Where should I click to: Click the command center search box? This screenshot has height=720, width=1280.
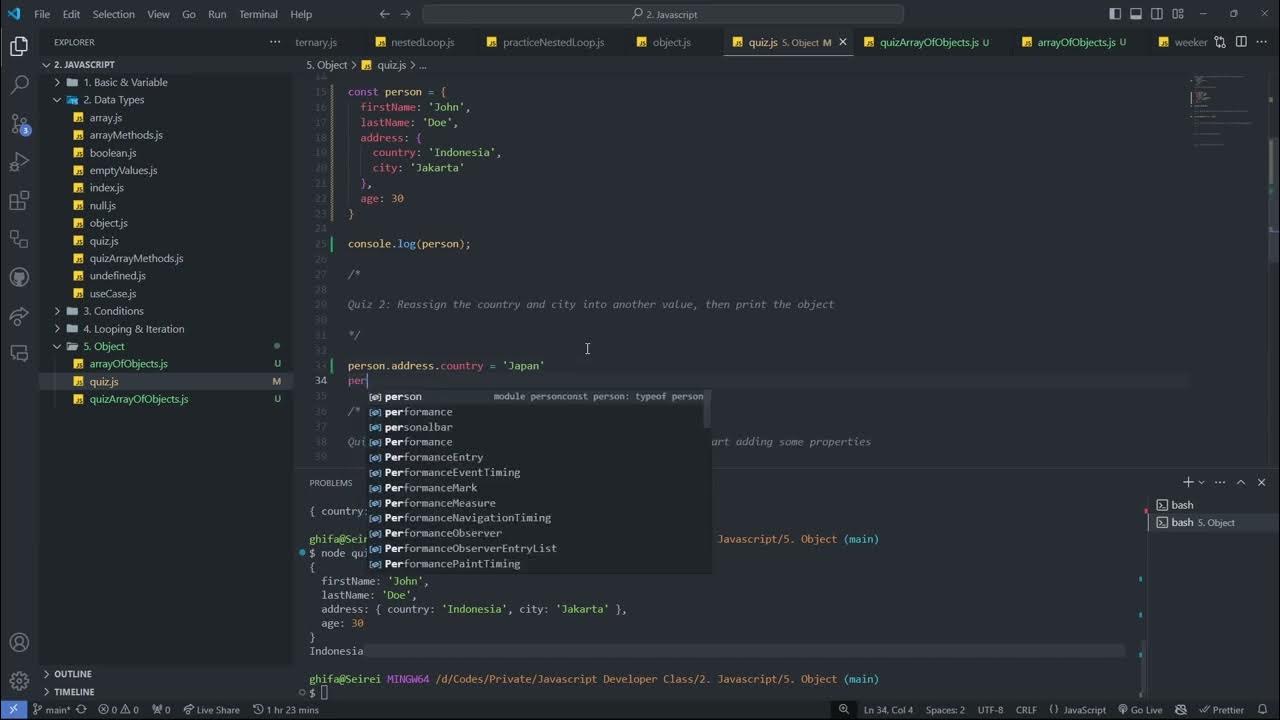pyautogui.click(x=663, y=14)
